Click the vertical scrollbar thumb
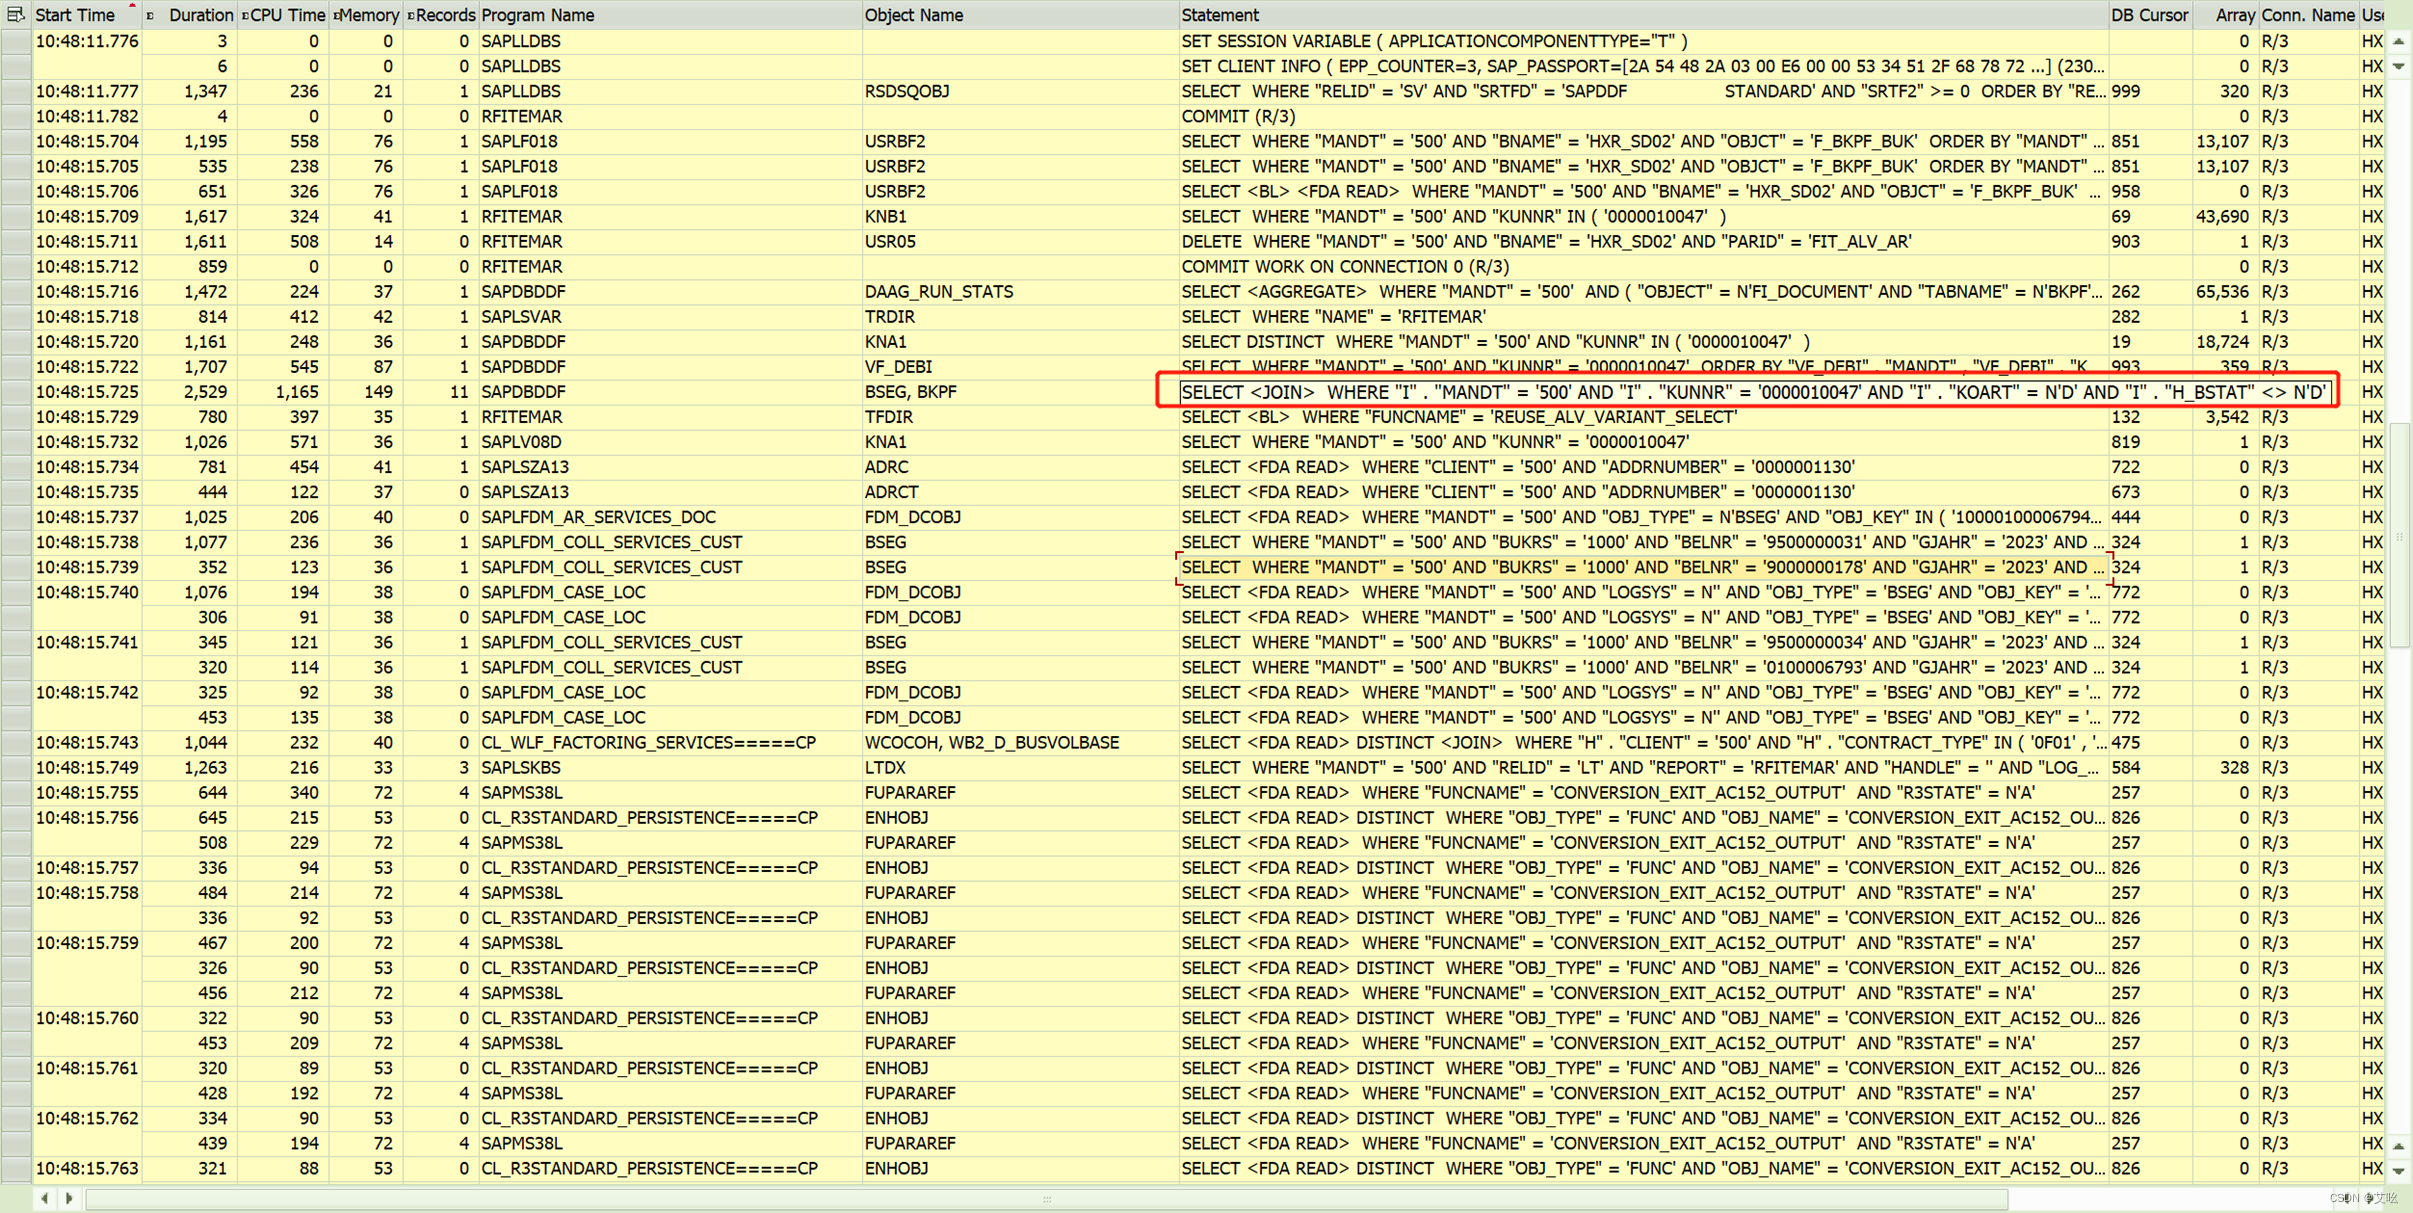Screen dimensions: 2413x1213 click(x=2399, y=537)
